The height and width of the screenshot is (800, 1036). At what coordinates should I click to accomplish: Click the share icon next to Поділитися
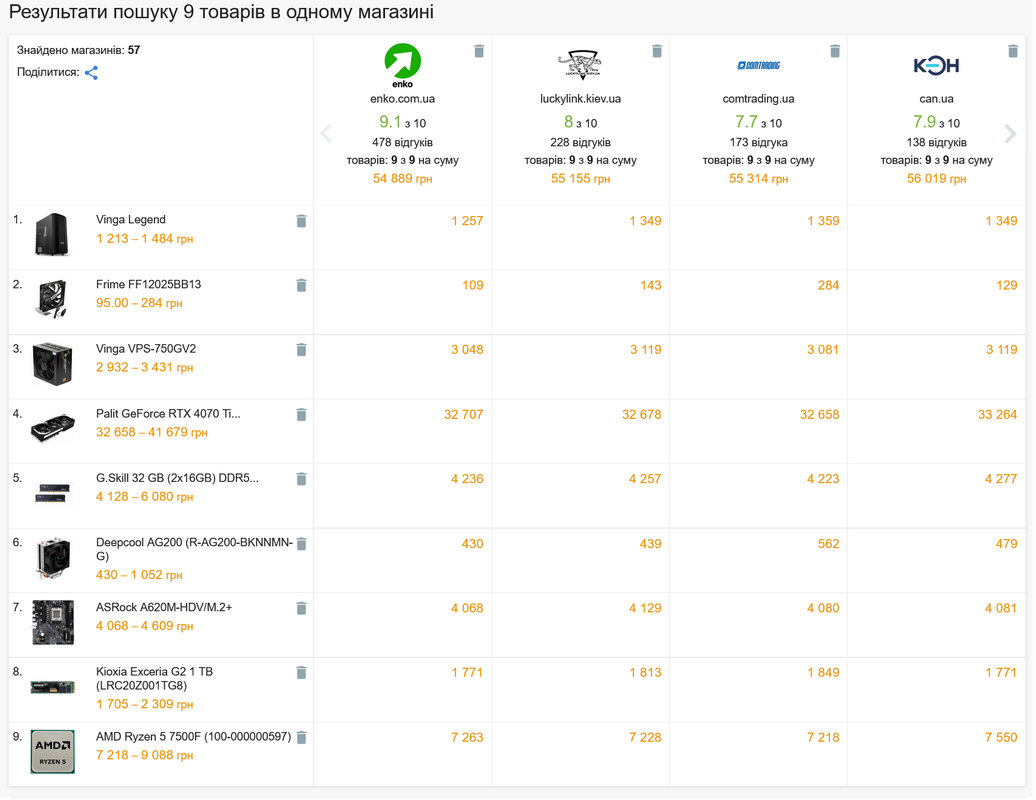(91, 73)
